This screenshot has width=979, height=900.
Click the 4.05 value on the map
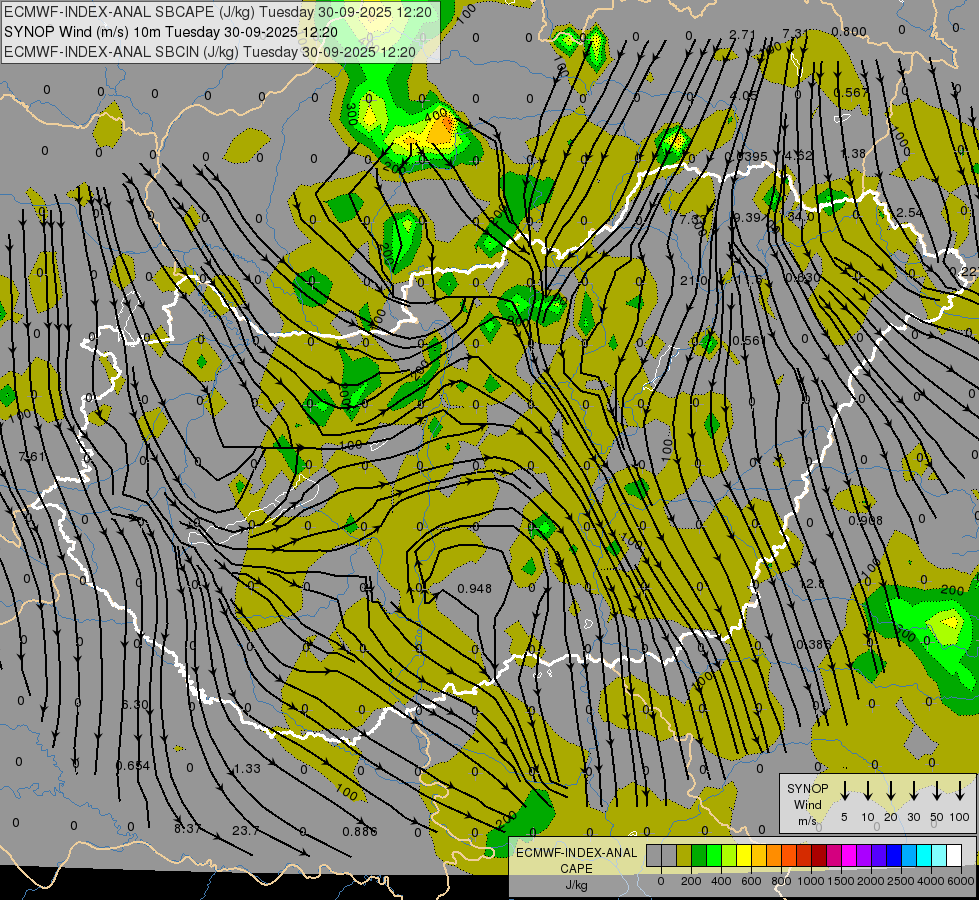tap(743, 96)
